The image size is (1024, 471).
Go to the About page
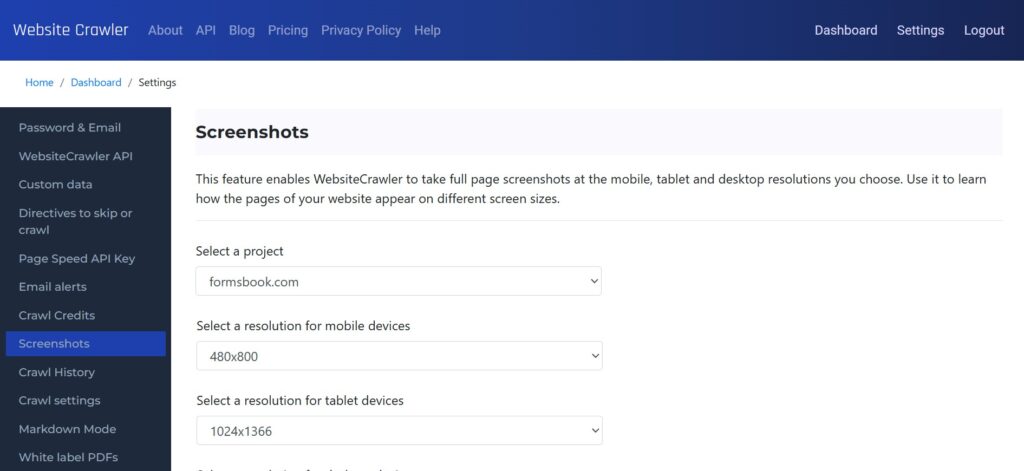pos(165,30)
